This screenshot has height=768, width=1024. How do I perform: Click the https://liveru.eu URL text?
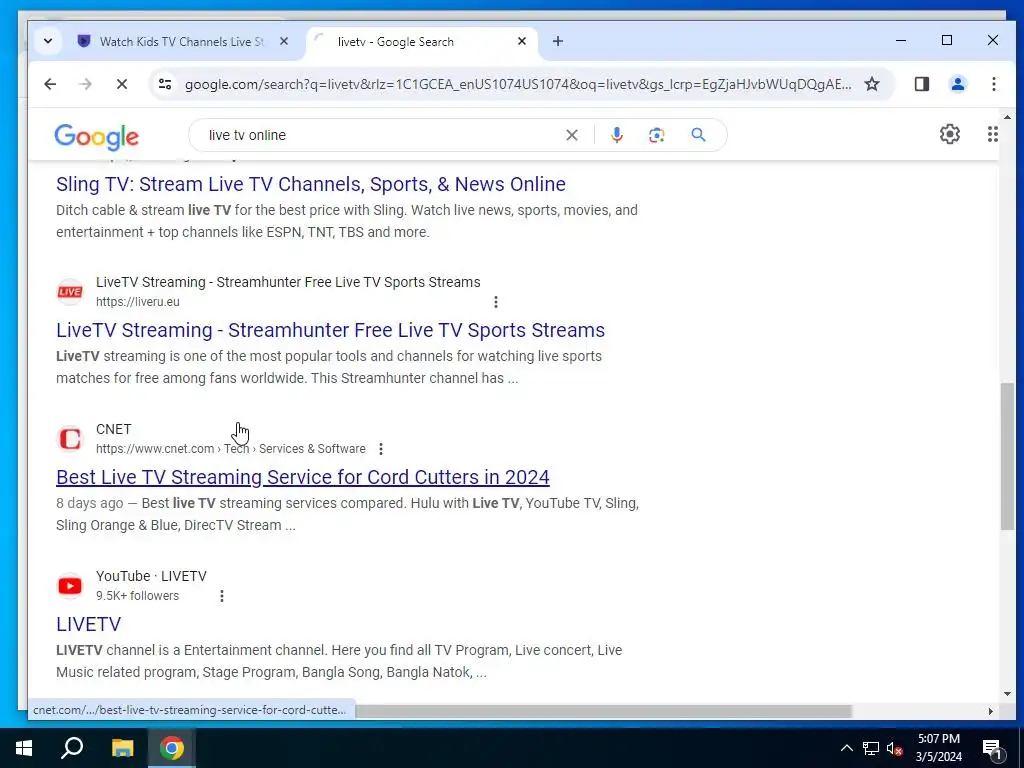(138, 302)
